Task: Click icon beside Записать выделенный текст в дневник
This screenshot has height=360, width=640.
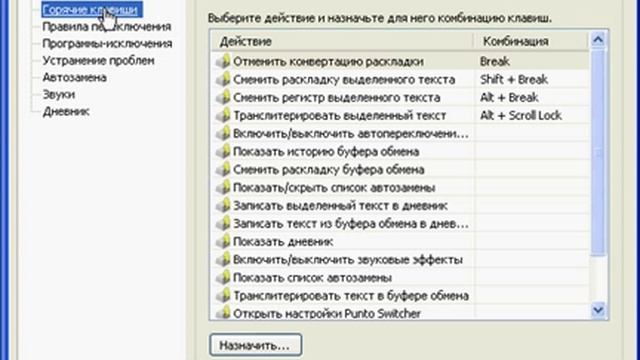Action: point(223,206)
